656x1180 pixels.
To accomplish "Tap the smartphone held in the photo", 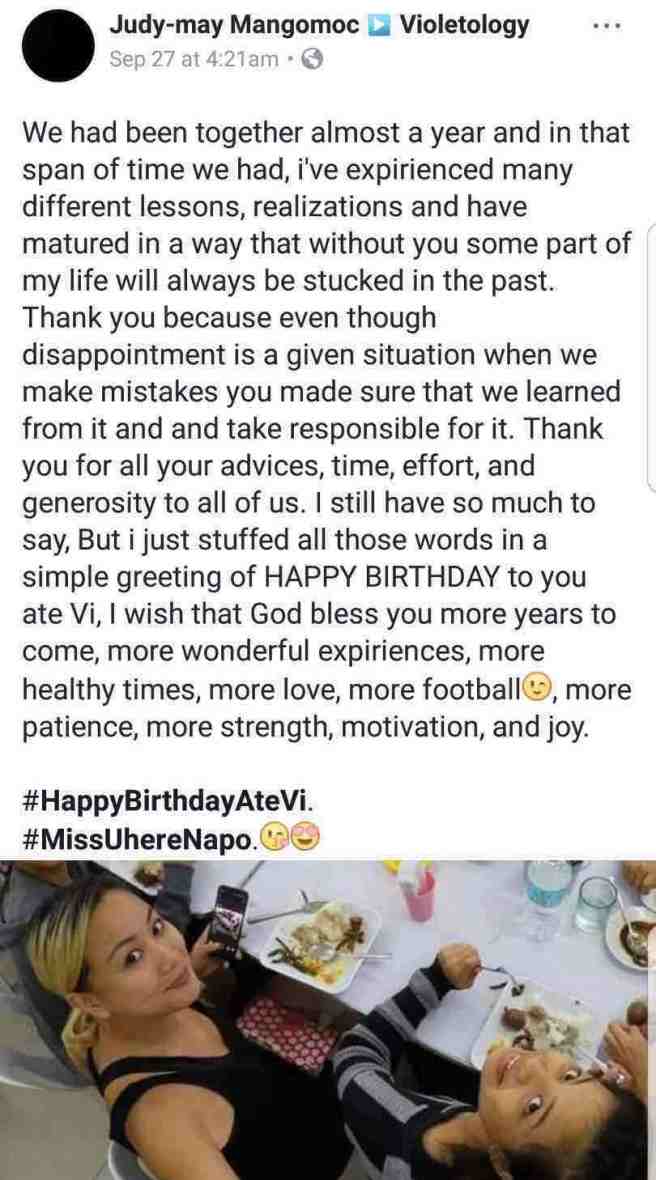I will point(228,920).
